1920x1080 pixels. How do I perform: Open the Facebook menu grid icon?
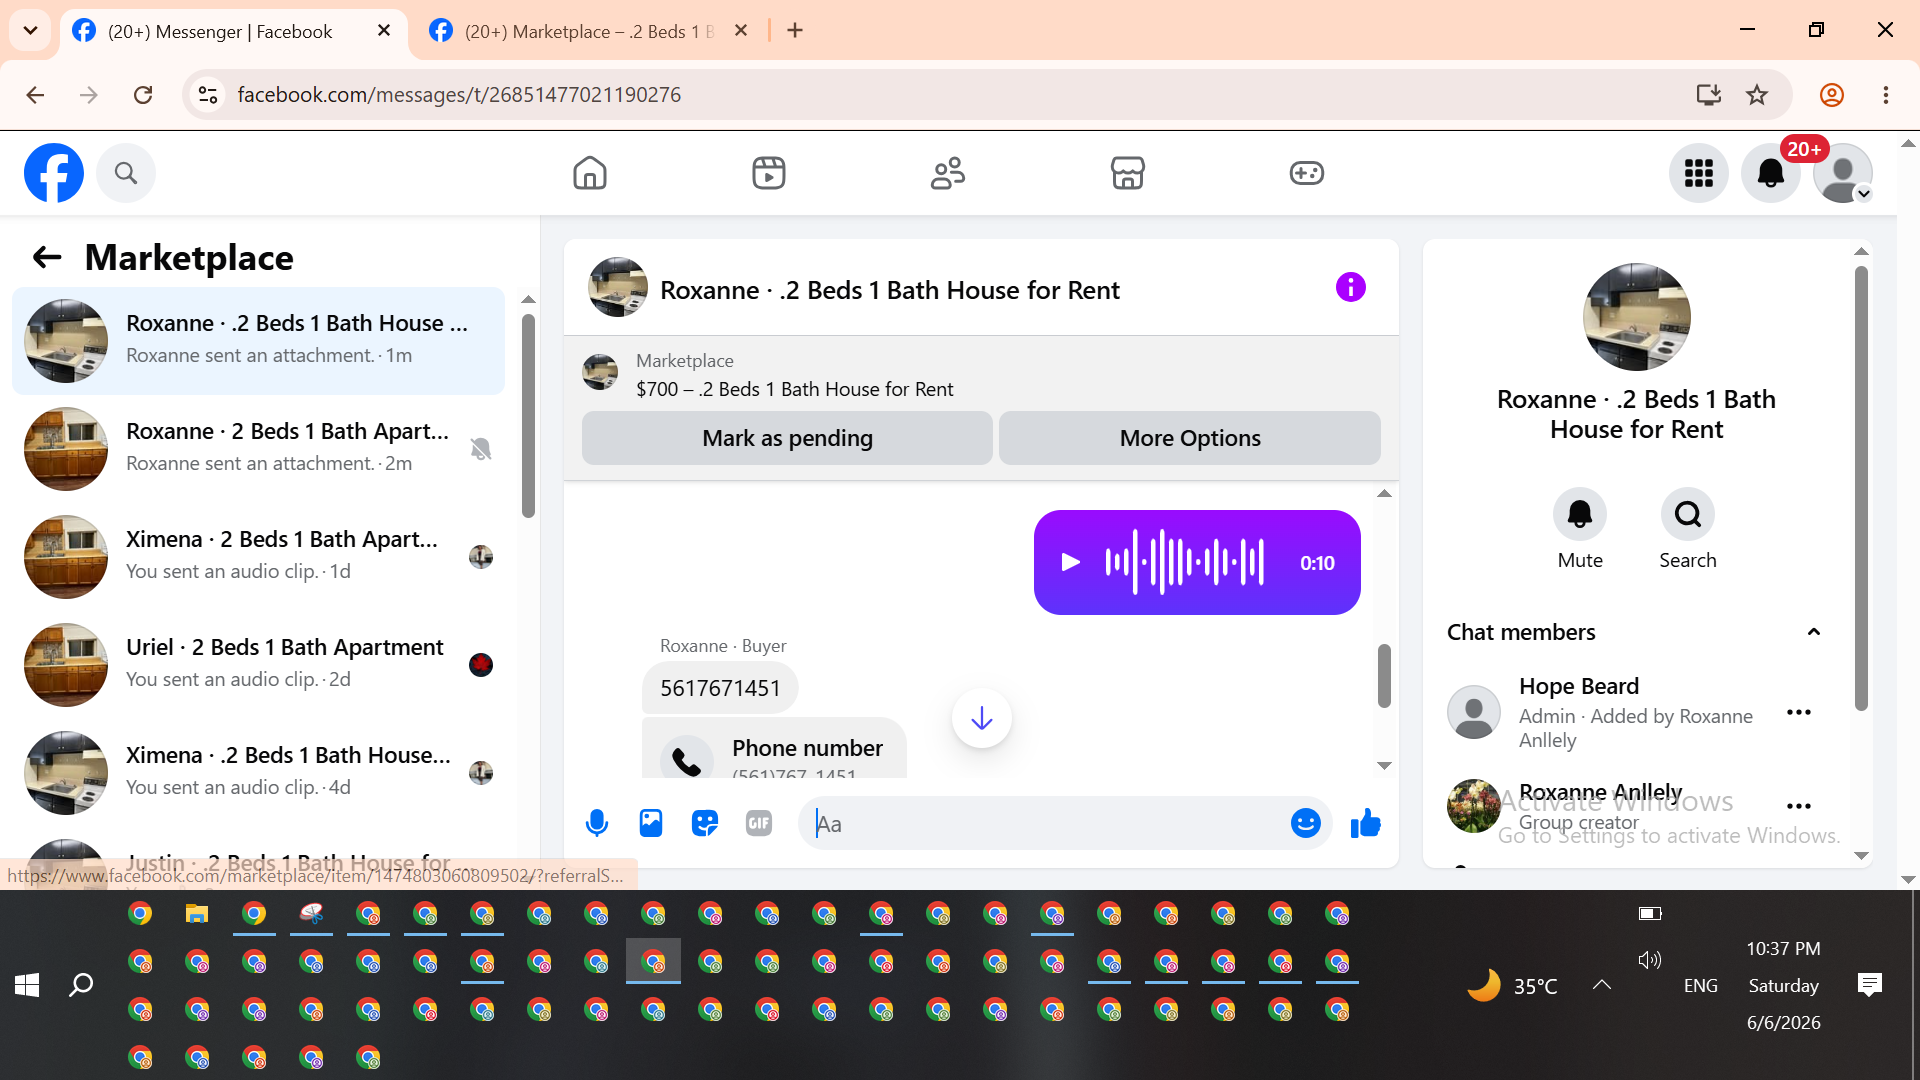(x=1699, y=173)
